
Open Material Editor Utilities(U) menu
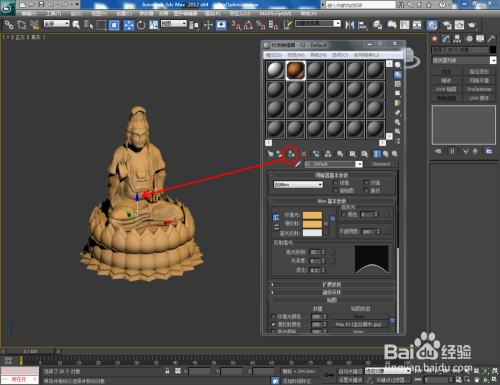pyautogui.click(x=366, y=55)
